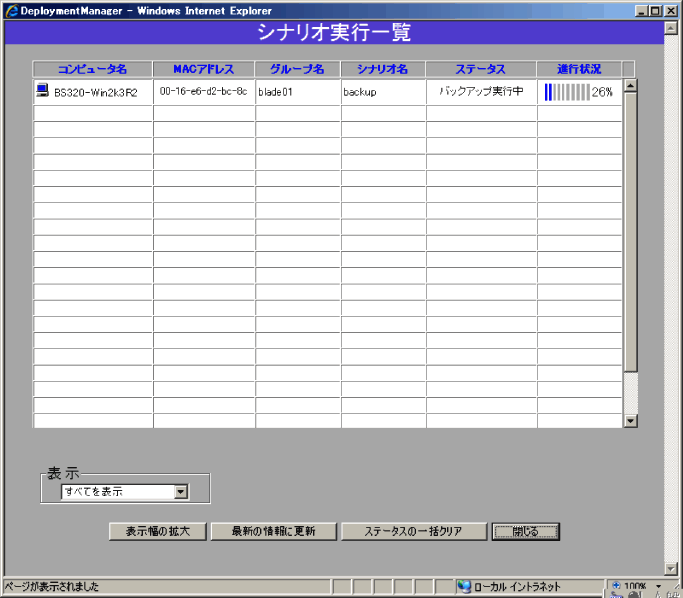Click the シナリオ名 column header
Screen dimensions: 683x598
point(383,69)
